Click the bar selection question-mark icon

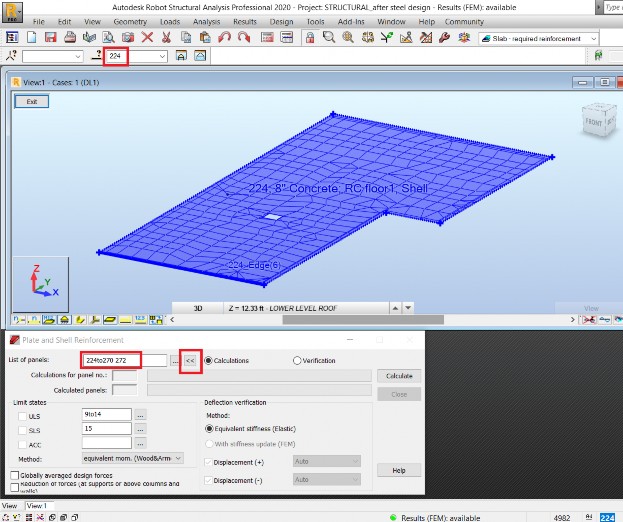pos(97,55)
